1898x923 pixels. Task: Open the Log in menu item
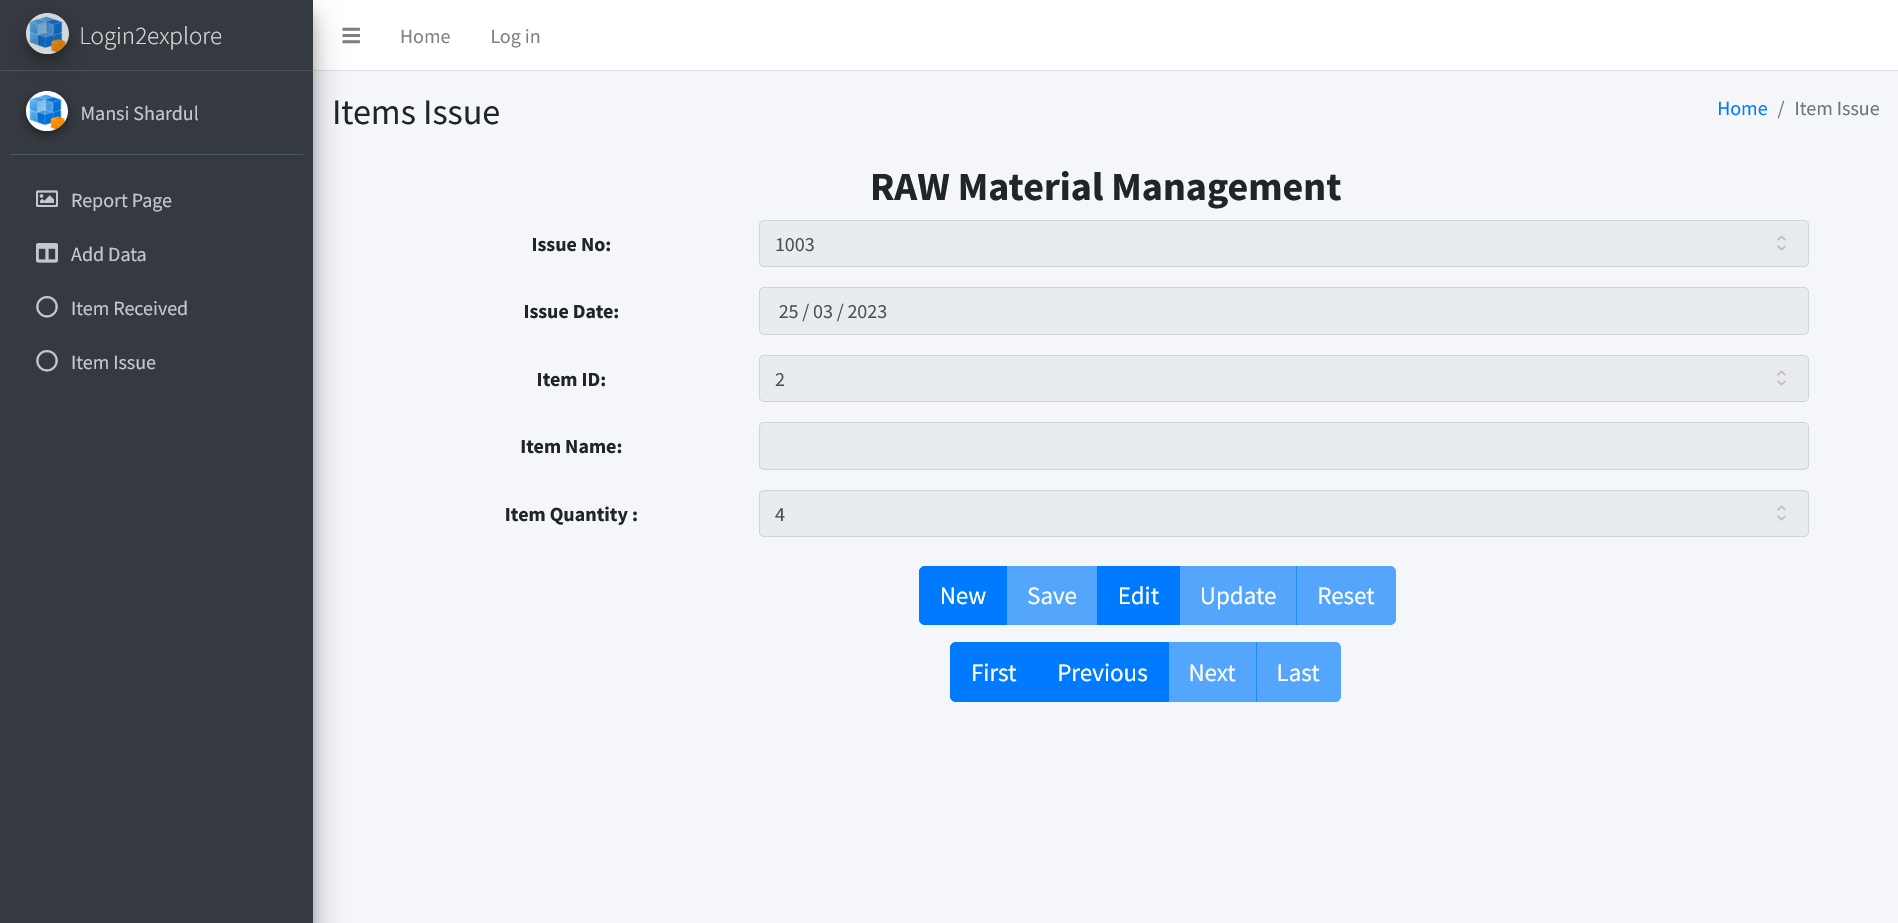pyautogui.click(x=514, y=35)
